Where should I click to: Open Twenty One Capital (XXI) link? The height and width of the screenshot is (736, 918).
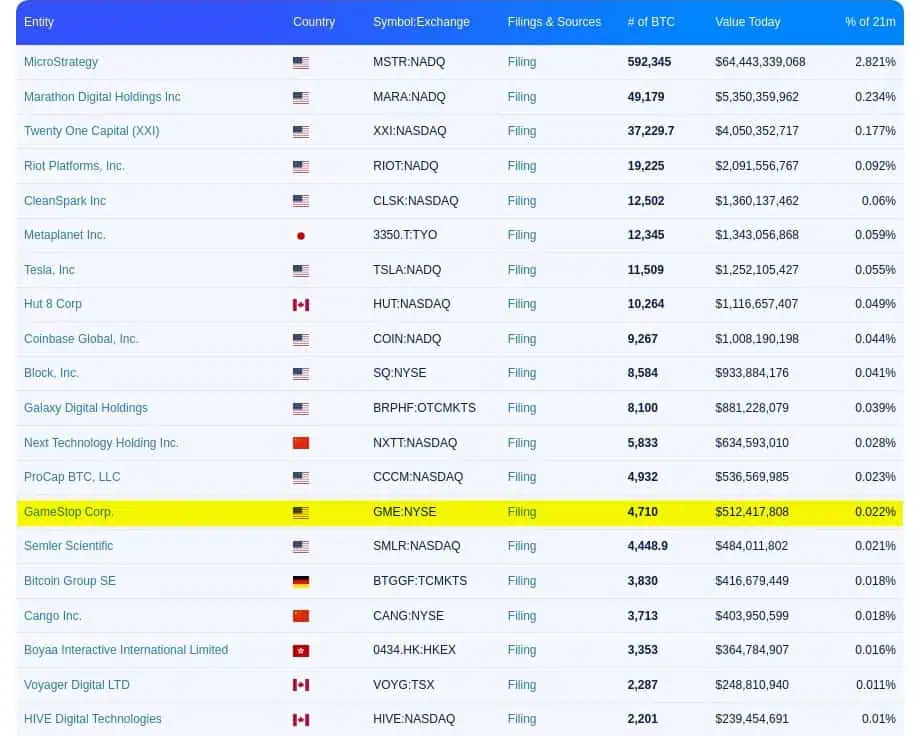91,131
